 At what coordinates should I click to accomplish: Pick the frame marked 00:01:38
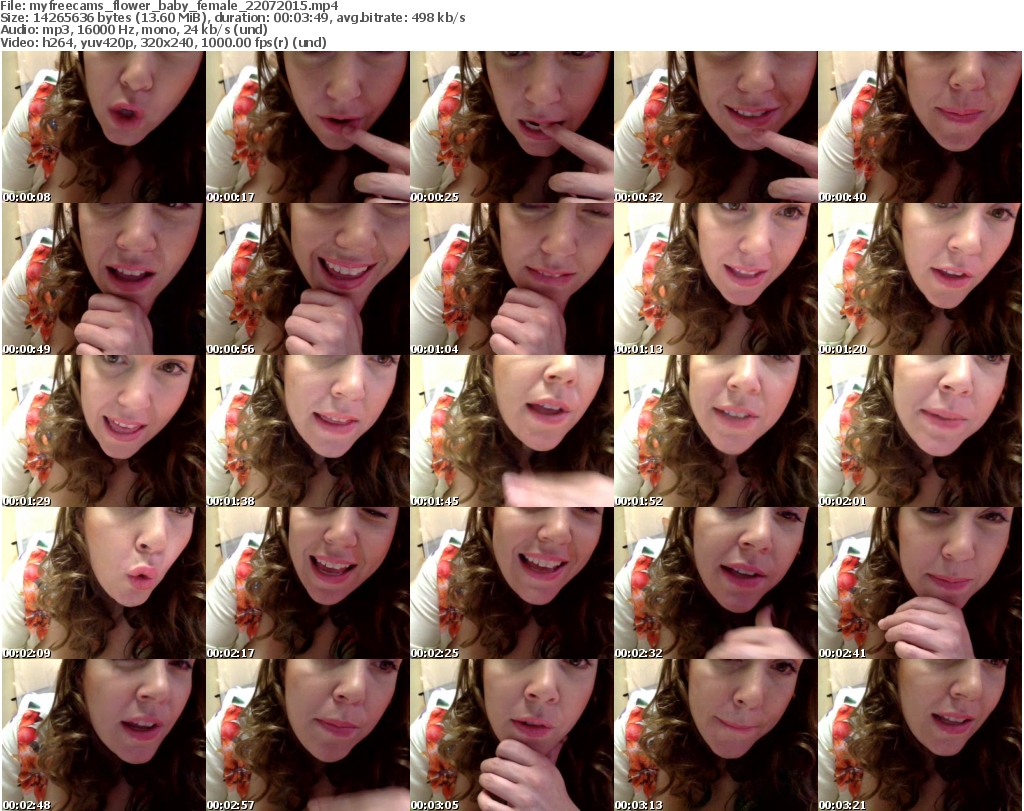pyautogui.click(x=308, y=431)
